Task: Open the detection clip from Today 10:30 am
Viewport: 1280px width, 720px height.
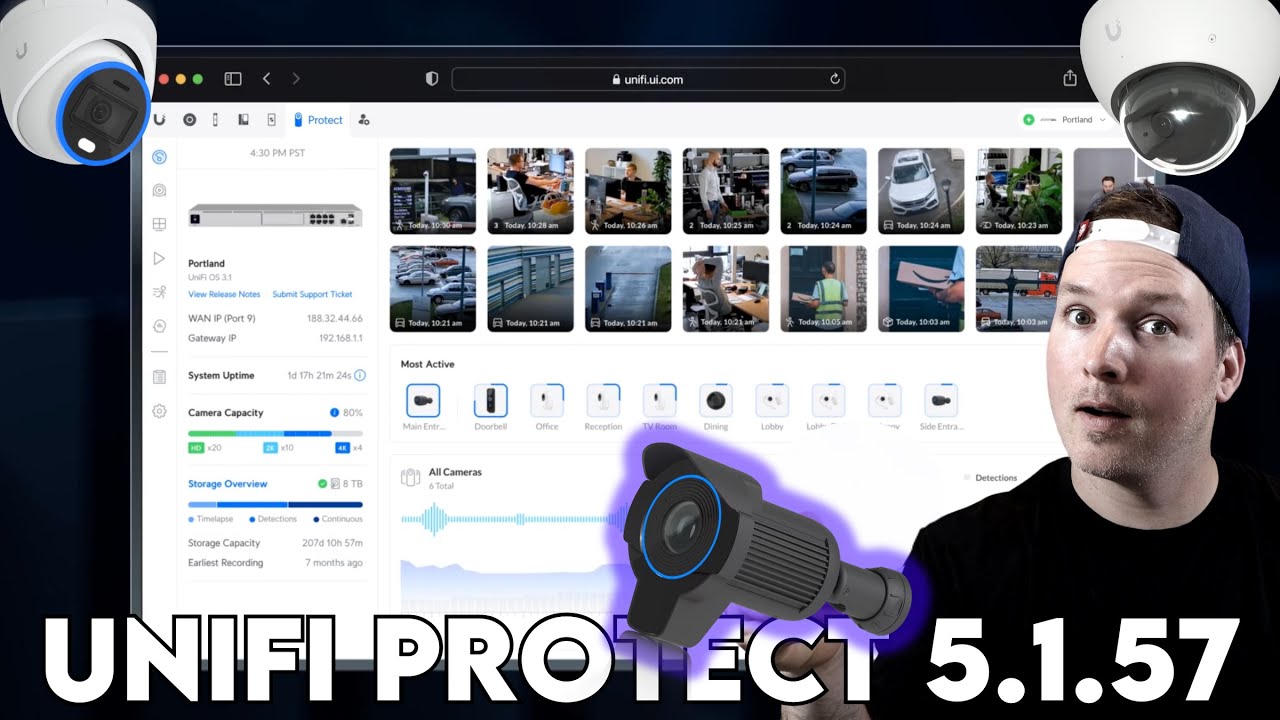Action: [x=432, y=191]
